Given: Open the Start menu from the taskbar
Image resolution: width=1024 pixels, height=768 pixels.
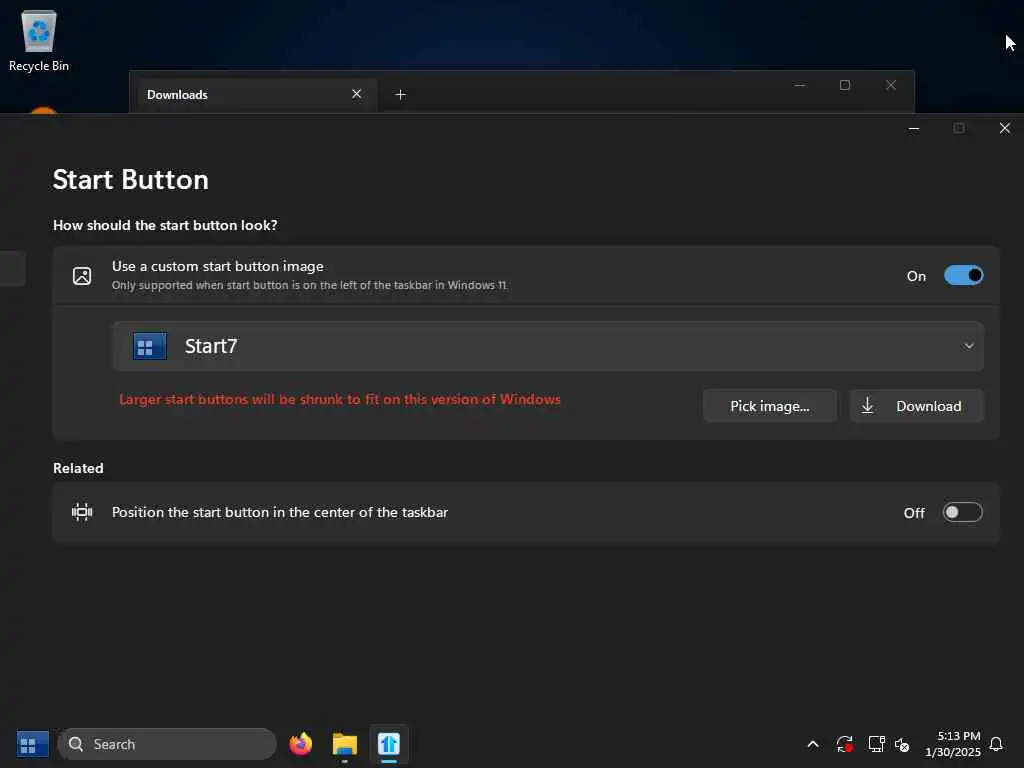Looking at the screenshot, I should [x=33, y=744].
